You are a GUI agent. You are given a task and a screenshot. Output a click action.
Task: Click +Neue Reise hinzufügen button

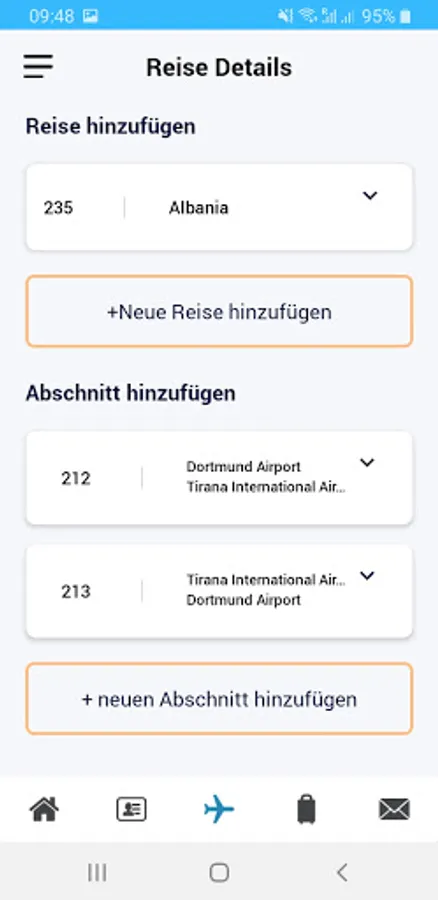point(219,311)
